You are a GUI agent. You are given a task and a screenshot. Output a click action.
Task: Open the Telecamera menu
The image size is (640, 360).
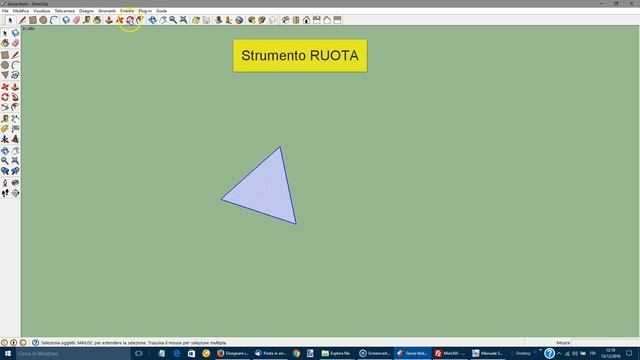pos(64,11)
